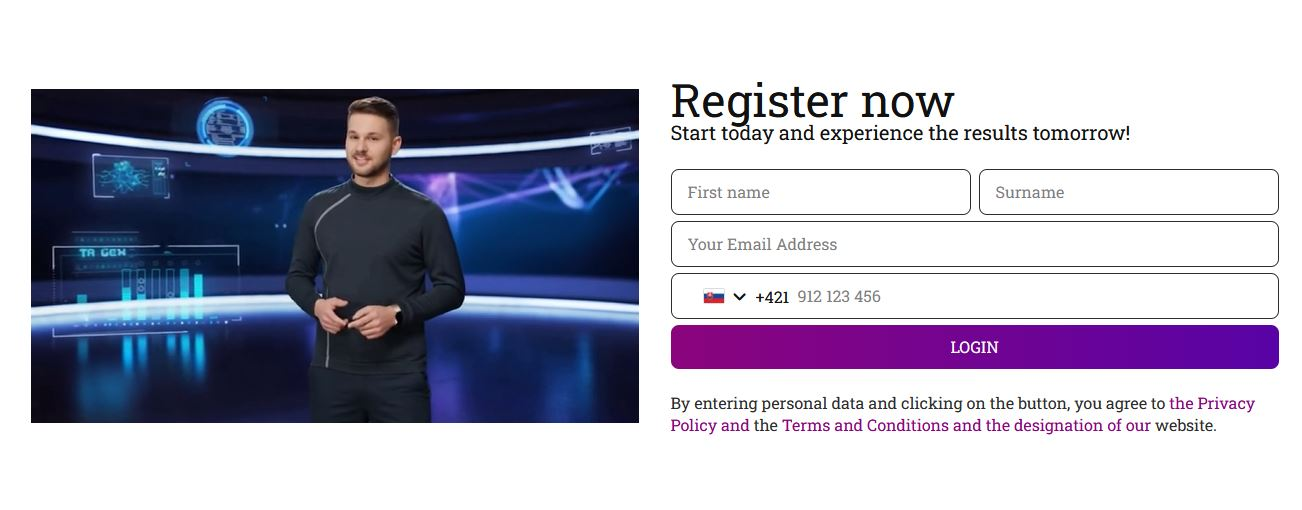Viewport: 1302px width, 510px height.
Task: Click the phone number input
Action: [1030, 297]
